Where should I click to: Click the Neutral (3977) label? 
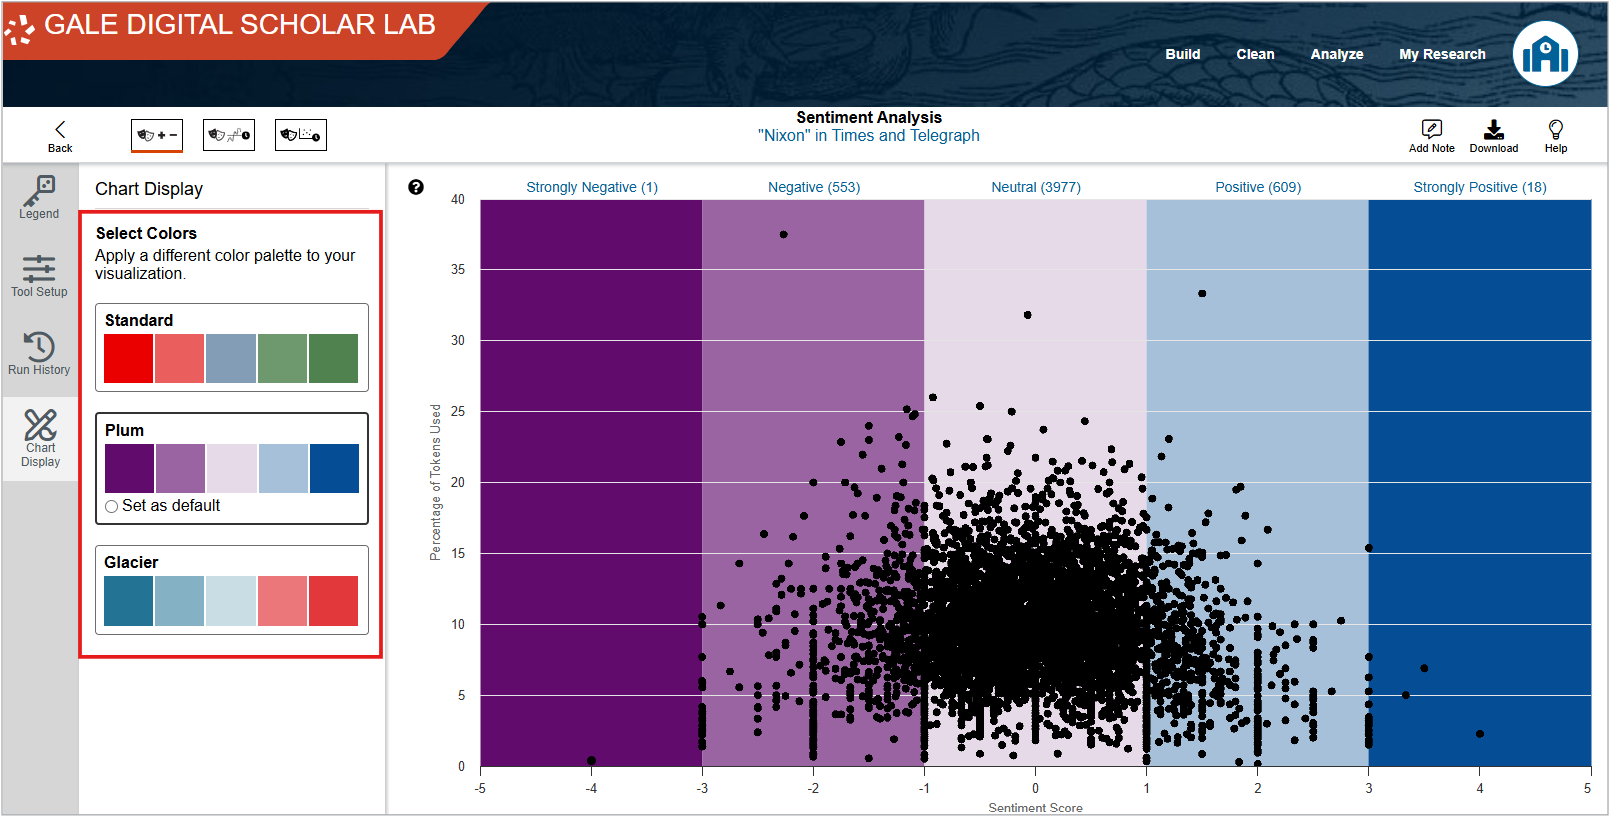tap(1036, 187)
